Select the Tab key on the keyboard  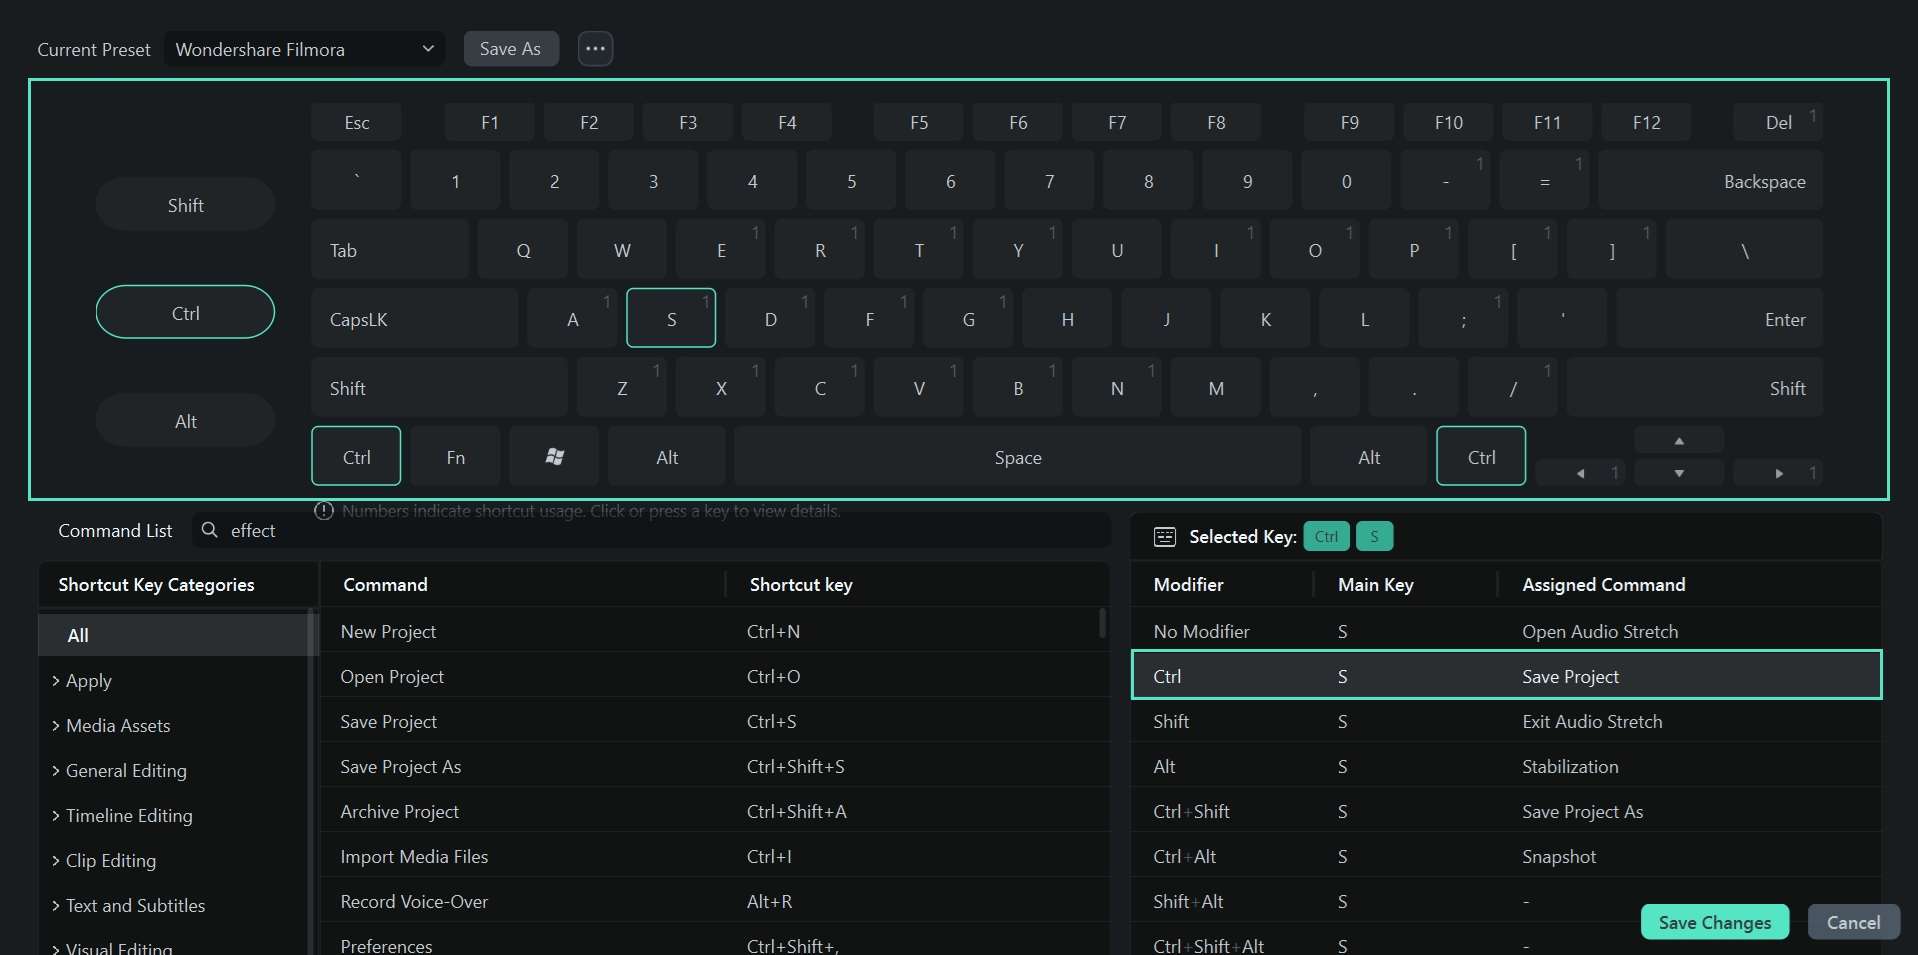pyautogui.click(x=390, y=250)
